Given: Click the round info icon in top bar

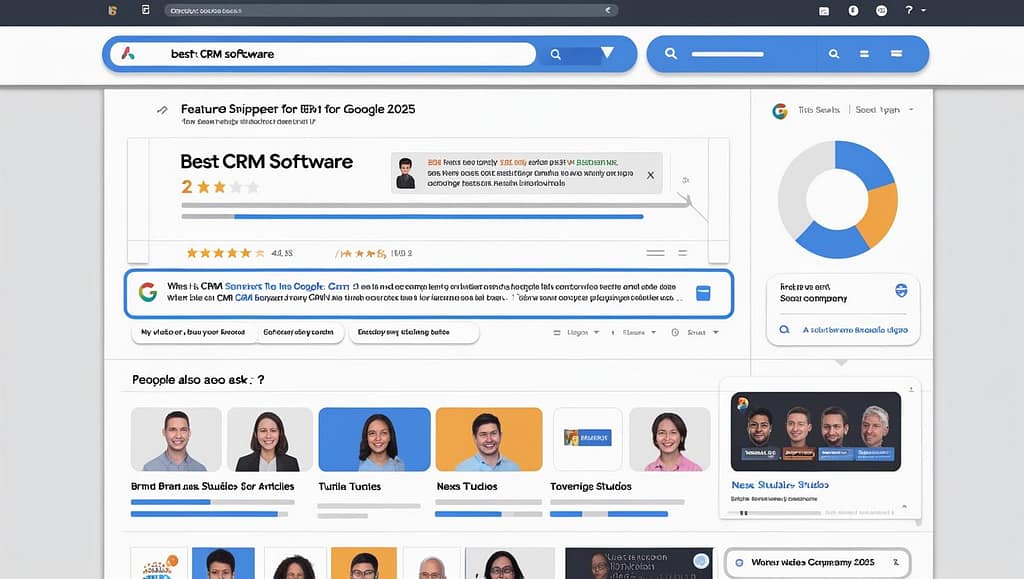Looking at the screenshot, I should tap(853, 10).
